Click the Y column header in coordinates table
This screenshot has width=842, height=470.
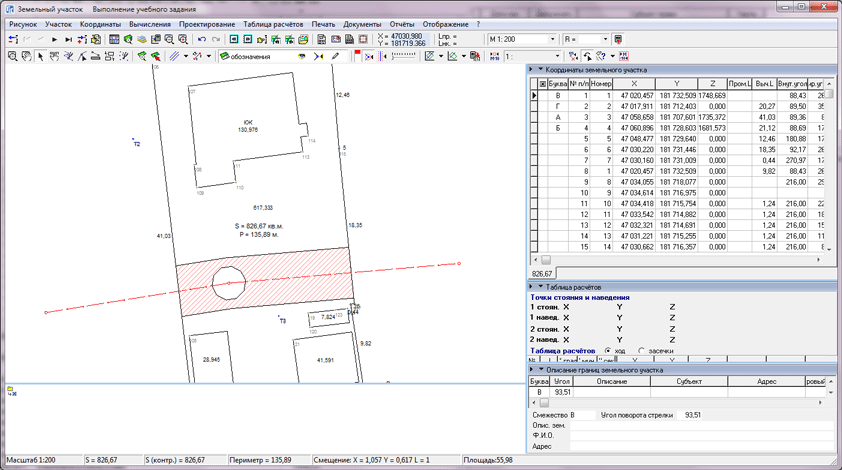[x=676, y=84]
